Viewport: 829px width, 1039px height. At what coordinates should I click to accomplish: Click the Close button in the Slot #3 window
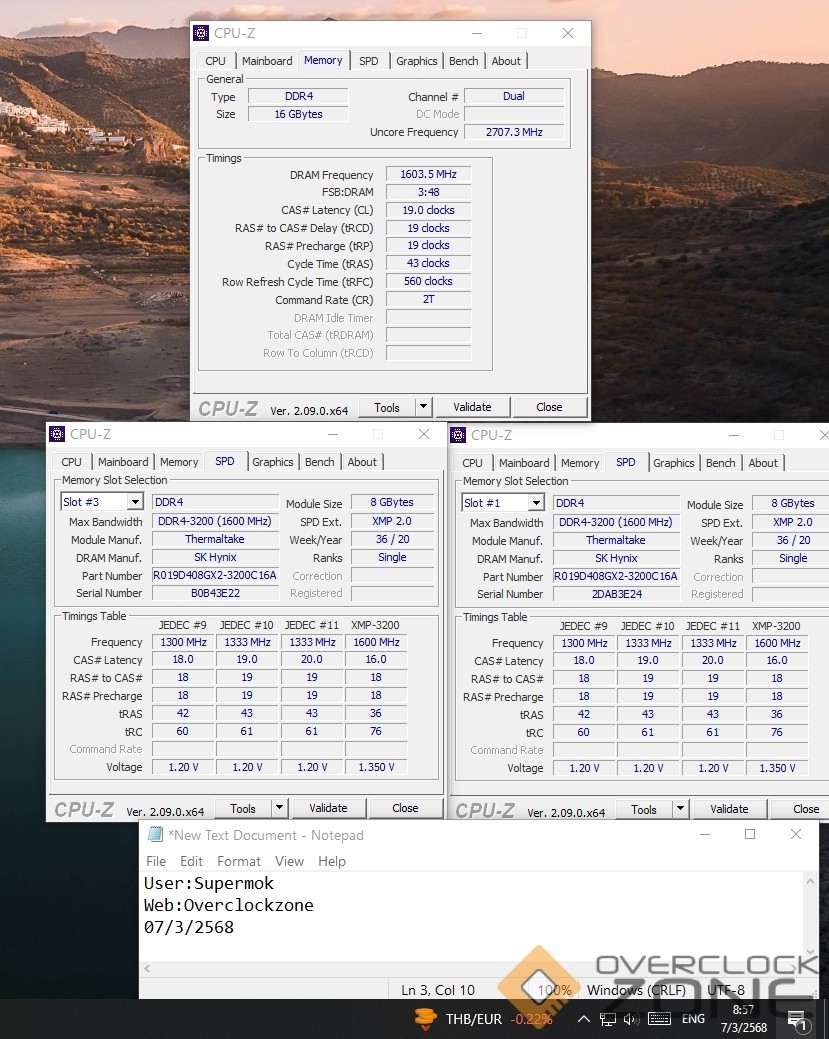tap(405, 808)
